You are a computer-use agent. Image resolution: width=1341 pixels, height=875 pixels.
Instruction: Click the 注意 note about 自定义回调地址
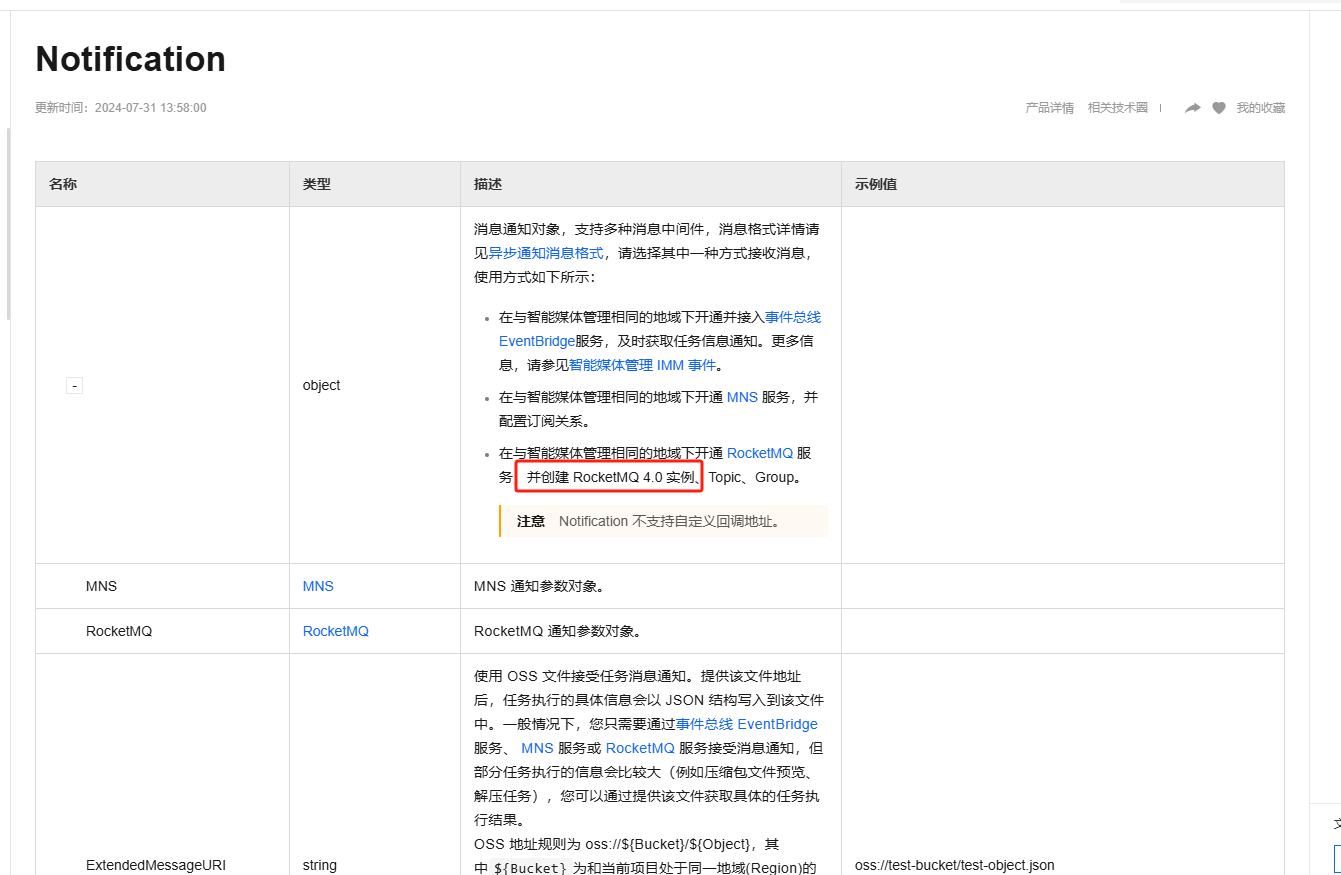pyautogui.click(x=664, y=521)
